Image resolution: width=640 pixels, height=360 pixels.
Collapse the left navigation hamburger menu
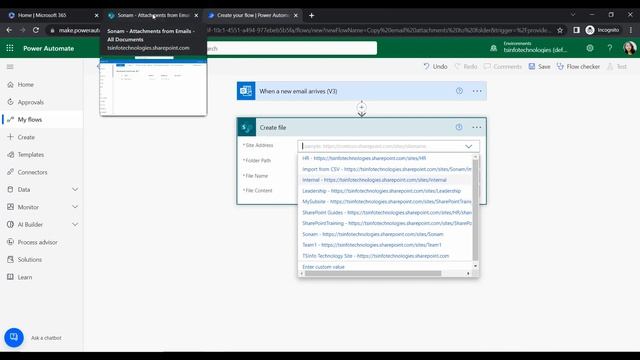[x=10, y=67]
